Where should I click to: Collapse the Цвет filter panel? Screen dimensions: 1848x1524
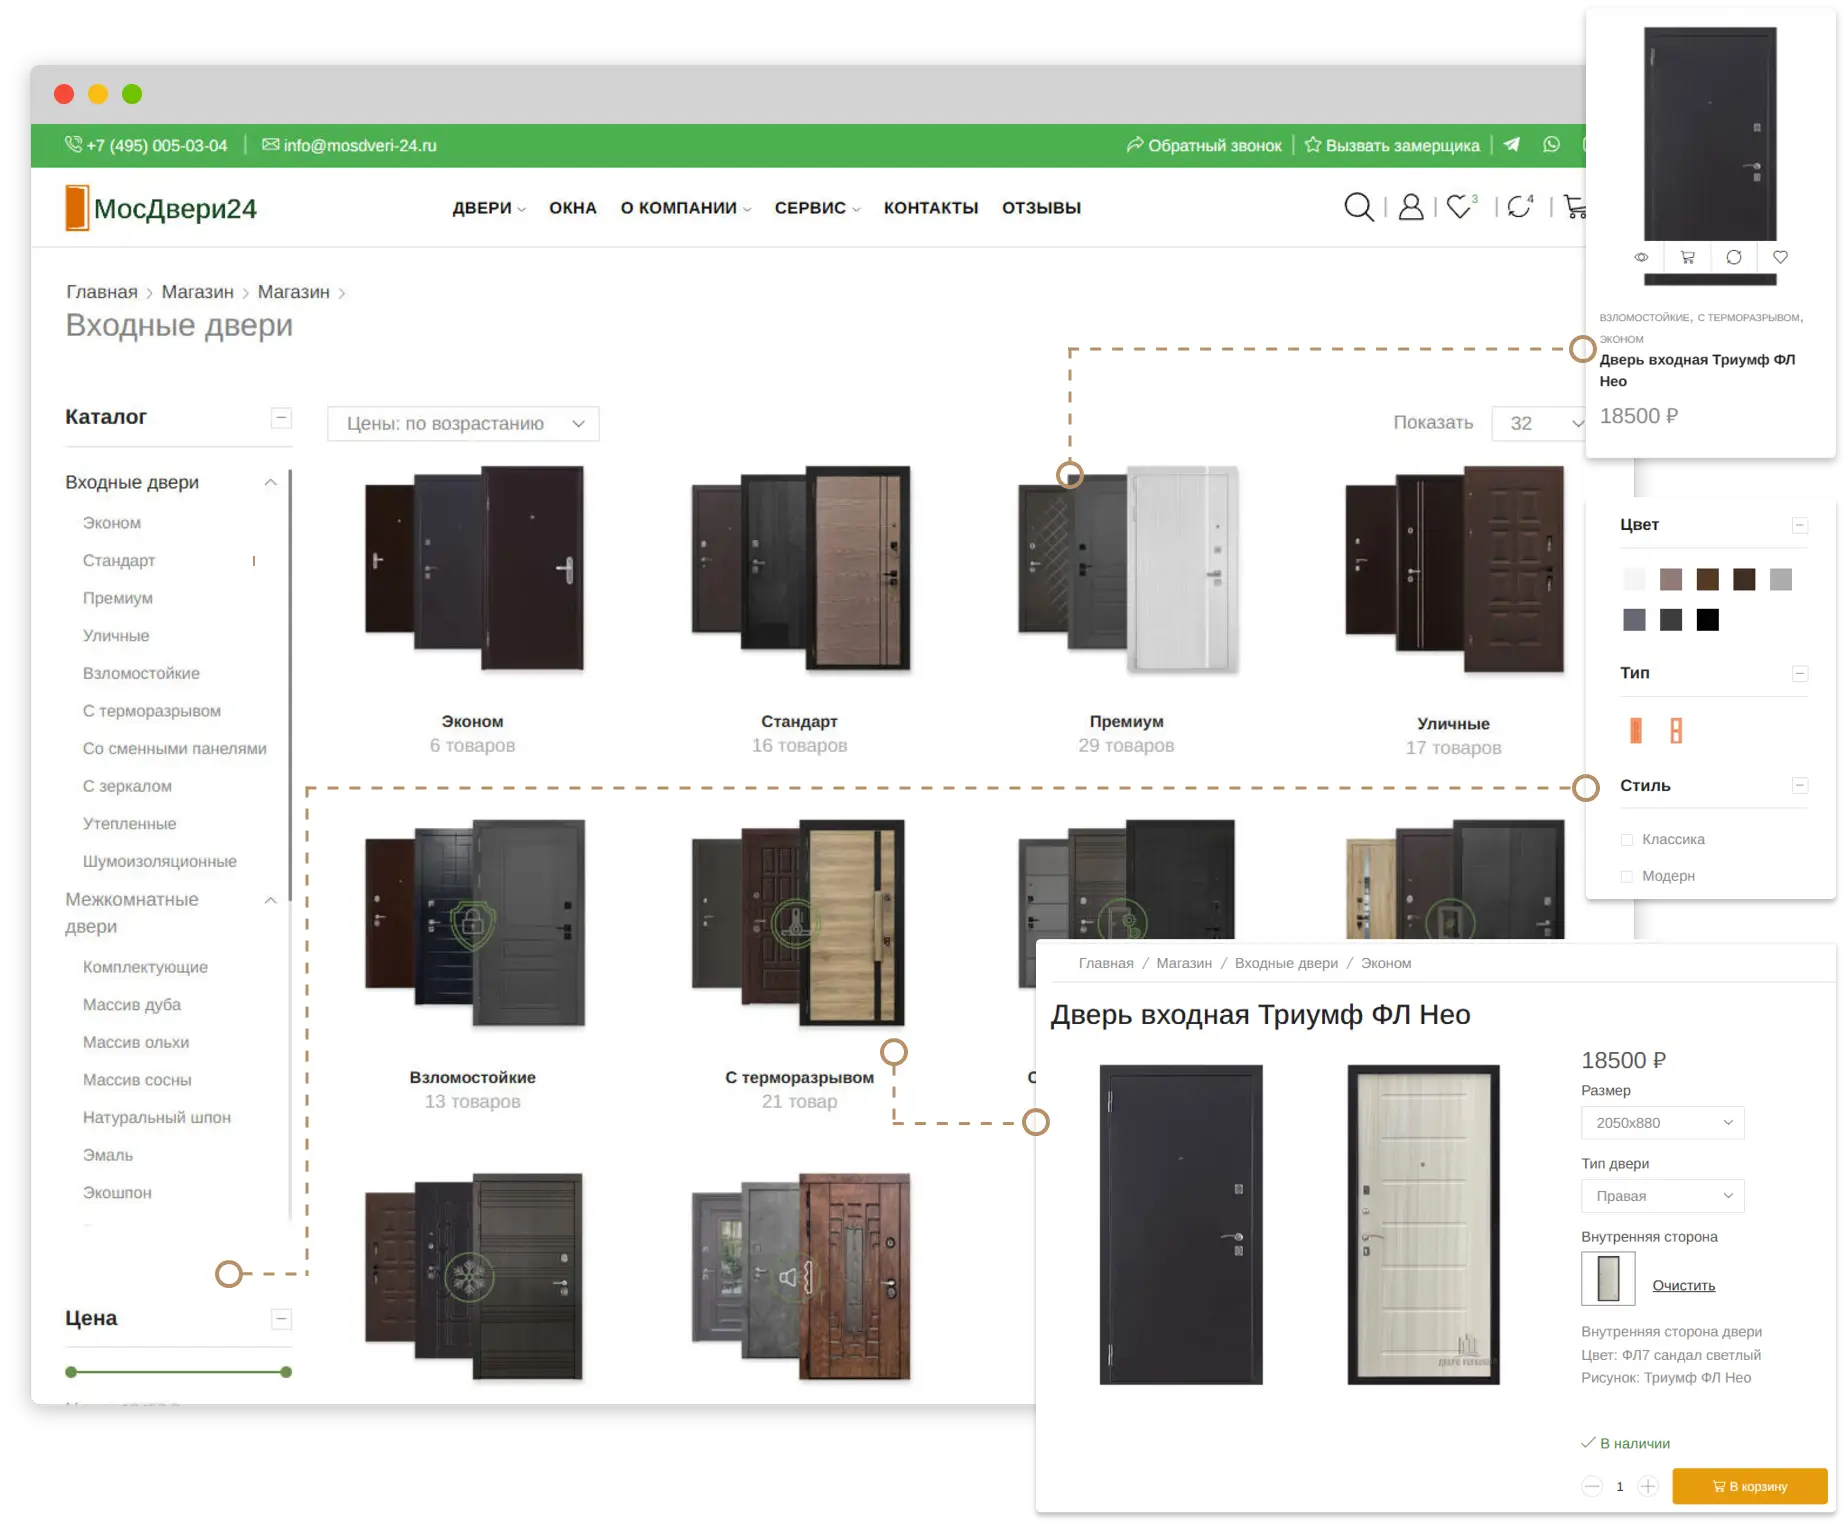point(1799,525)
